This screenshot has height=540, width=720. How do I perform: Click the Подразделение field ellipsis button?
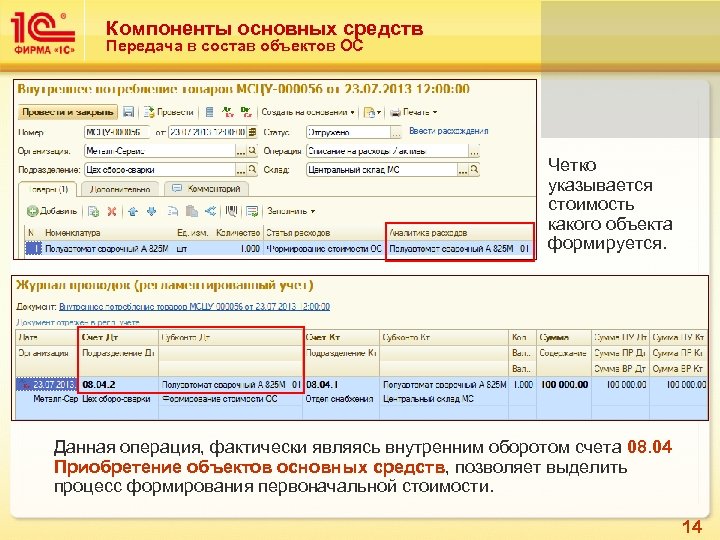pyautogui.click(x=241, y=170)
